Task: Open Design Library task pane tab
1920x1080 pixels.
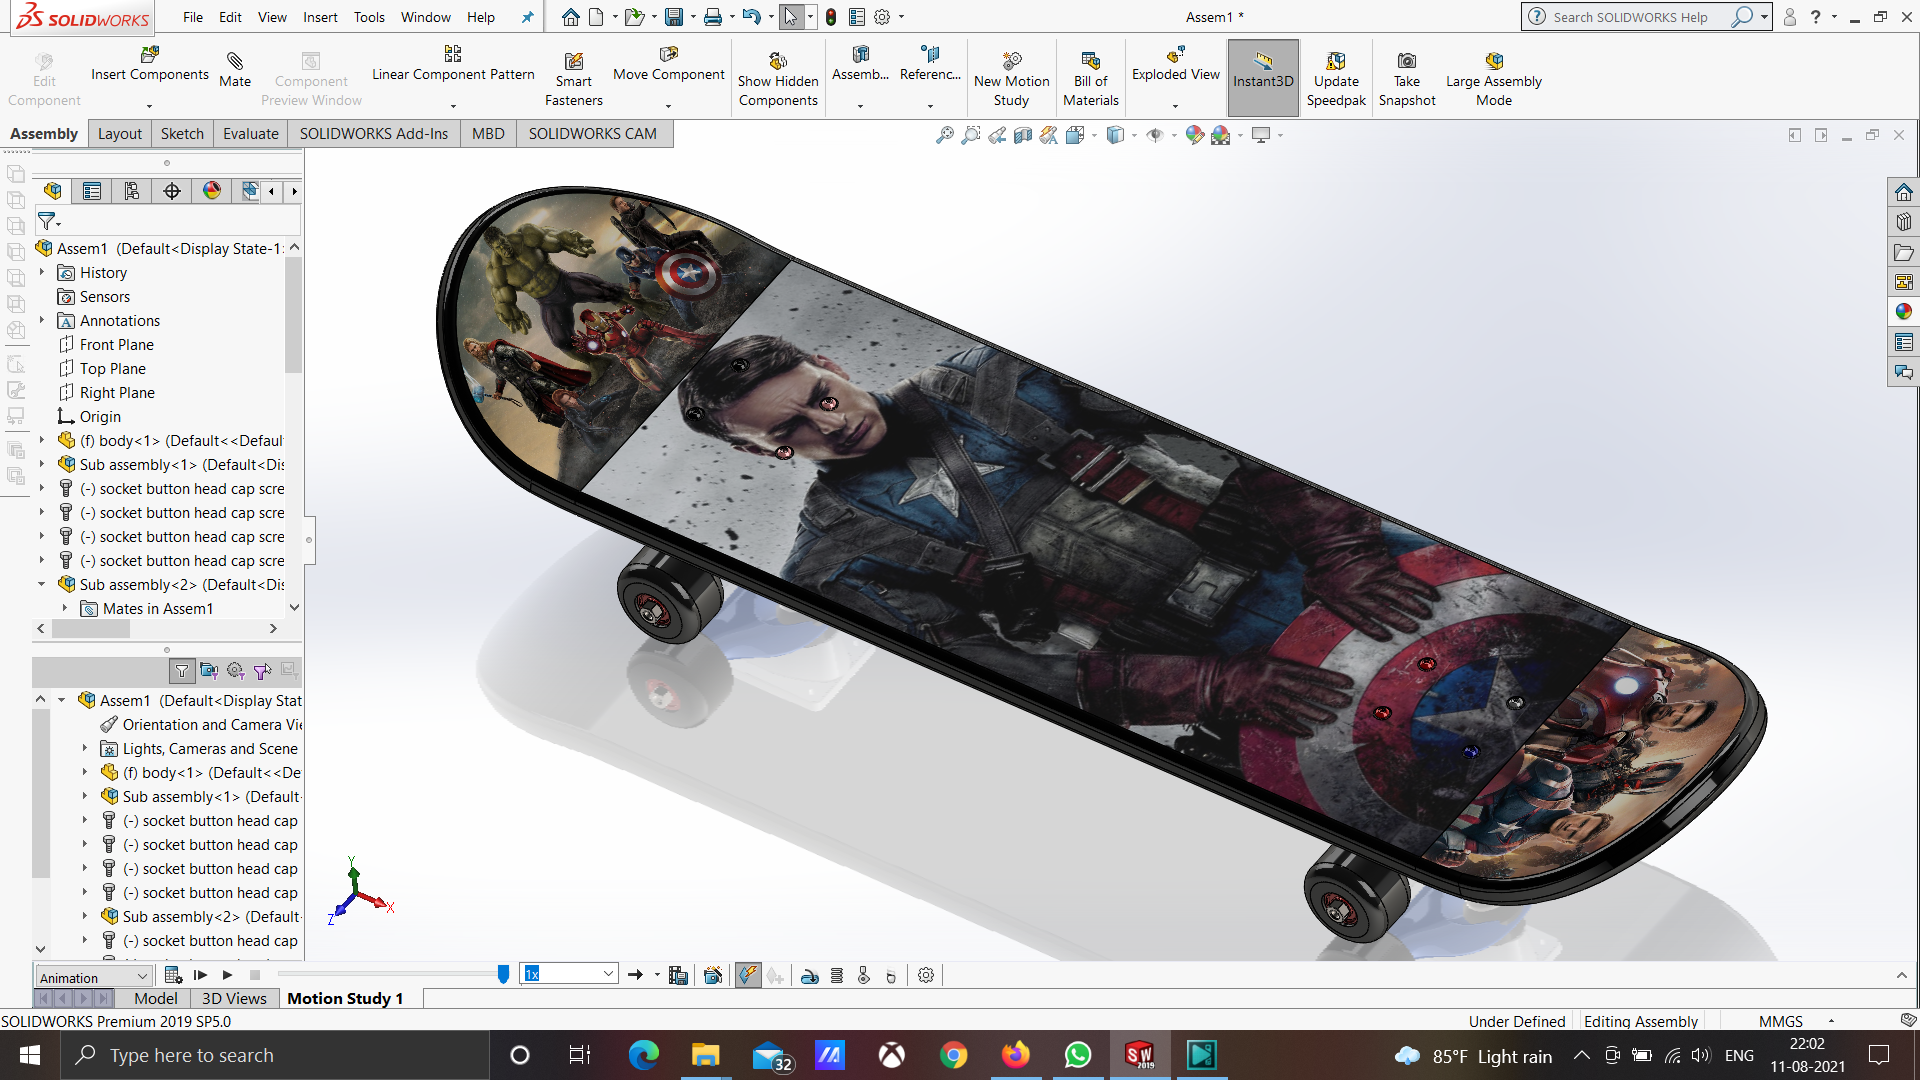Action: [x=1903, y=222]
